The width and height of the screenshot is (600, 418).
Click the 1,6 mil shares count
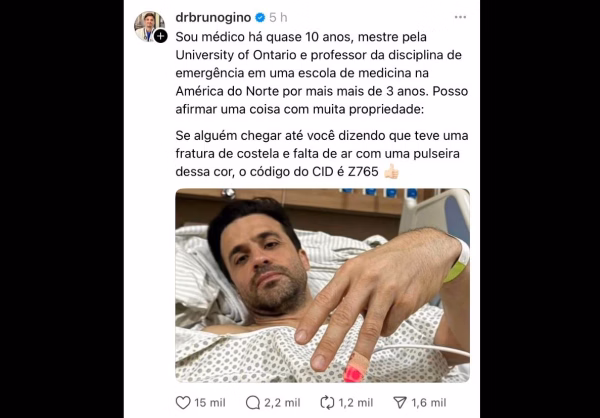coord(429,403)
